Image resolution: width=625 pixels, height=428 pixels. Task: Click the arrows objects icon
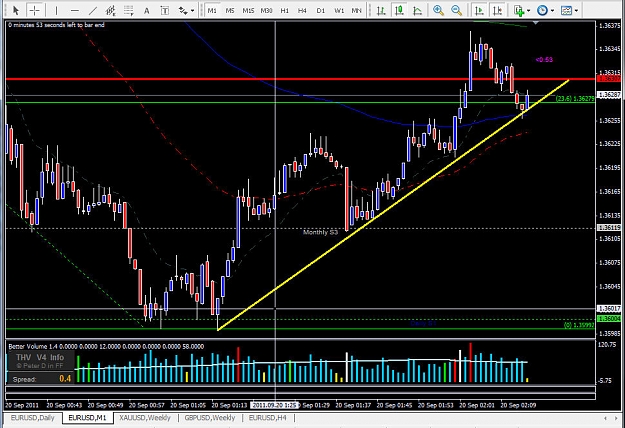pos(183,10)
